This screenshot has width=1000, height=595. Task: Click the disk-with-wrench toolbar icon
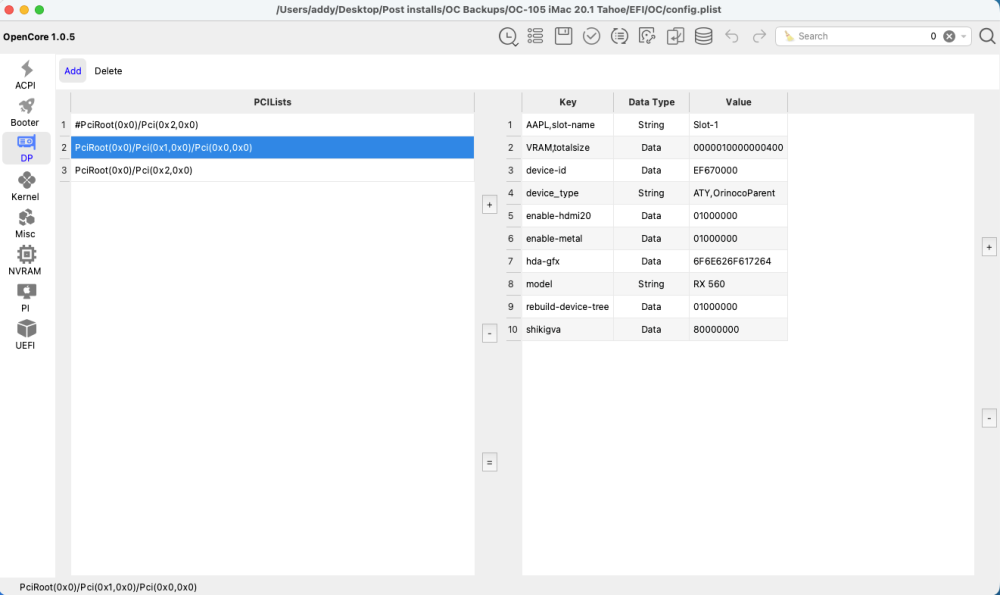(x=647, y=36)
